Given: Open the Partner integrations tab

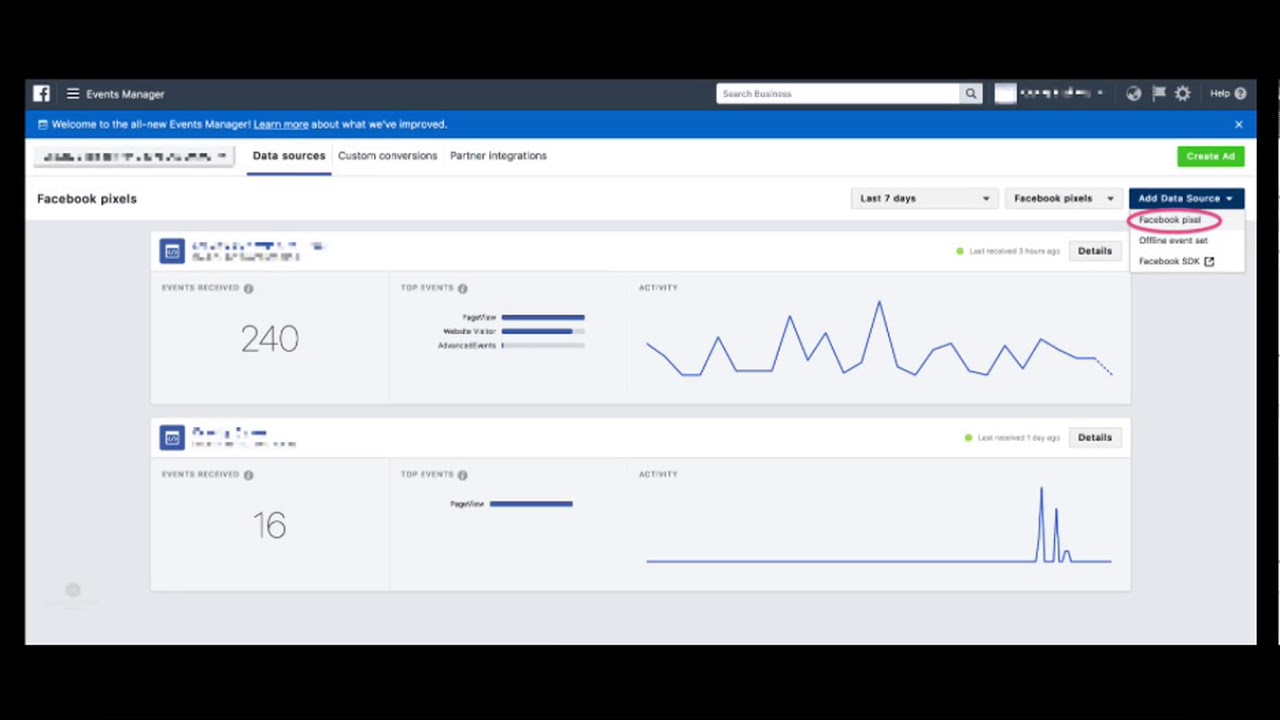Looking at the screenshot, I should [x=498, y=156].
